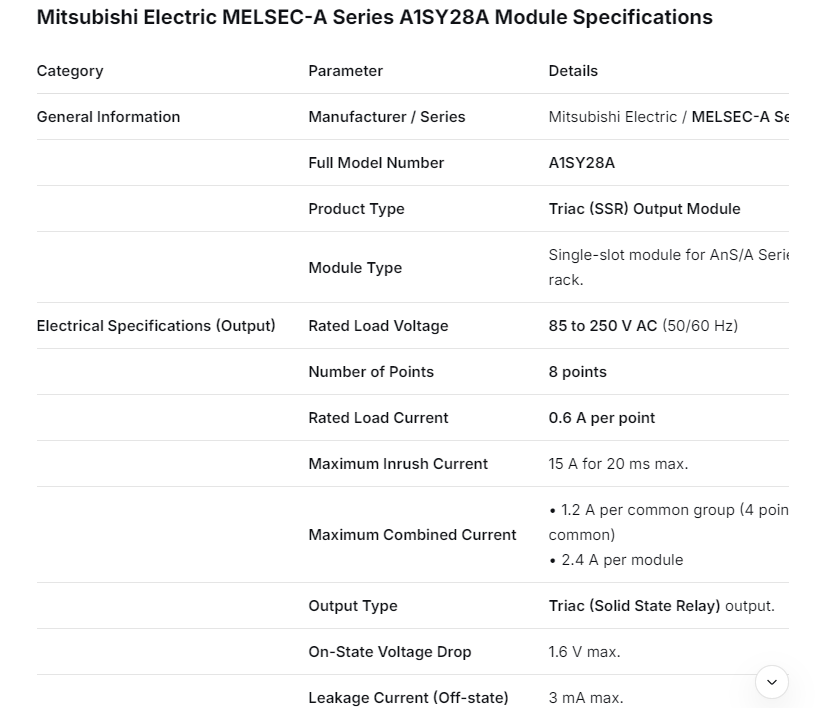The image size is (827, 708).
Task: Click the Output Type parameter label
Action: tap(352, 606)
